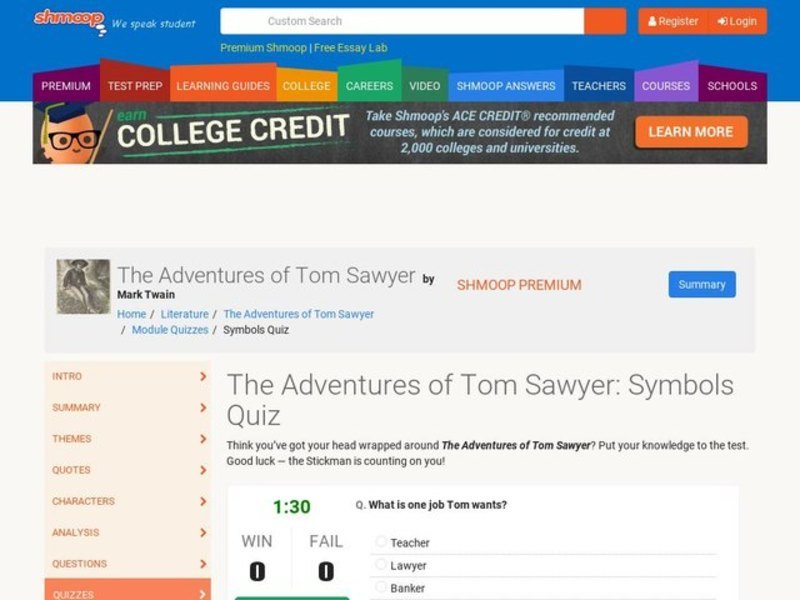Switch to the LEARNING GUIDES section
The width and height of the screenshot is (800, 600).
223,85
